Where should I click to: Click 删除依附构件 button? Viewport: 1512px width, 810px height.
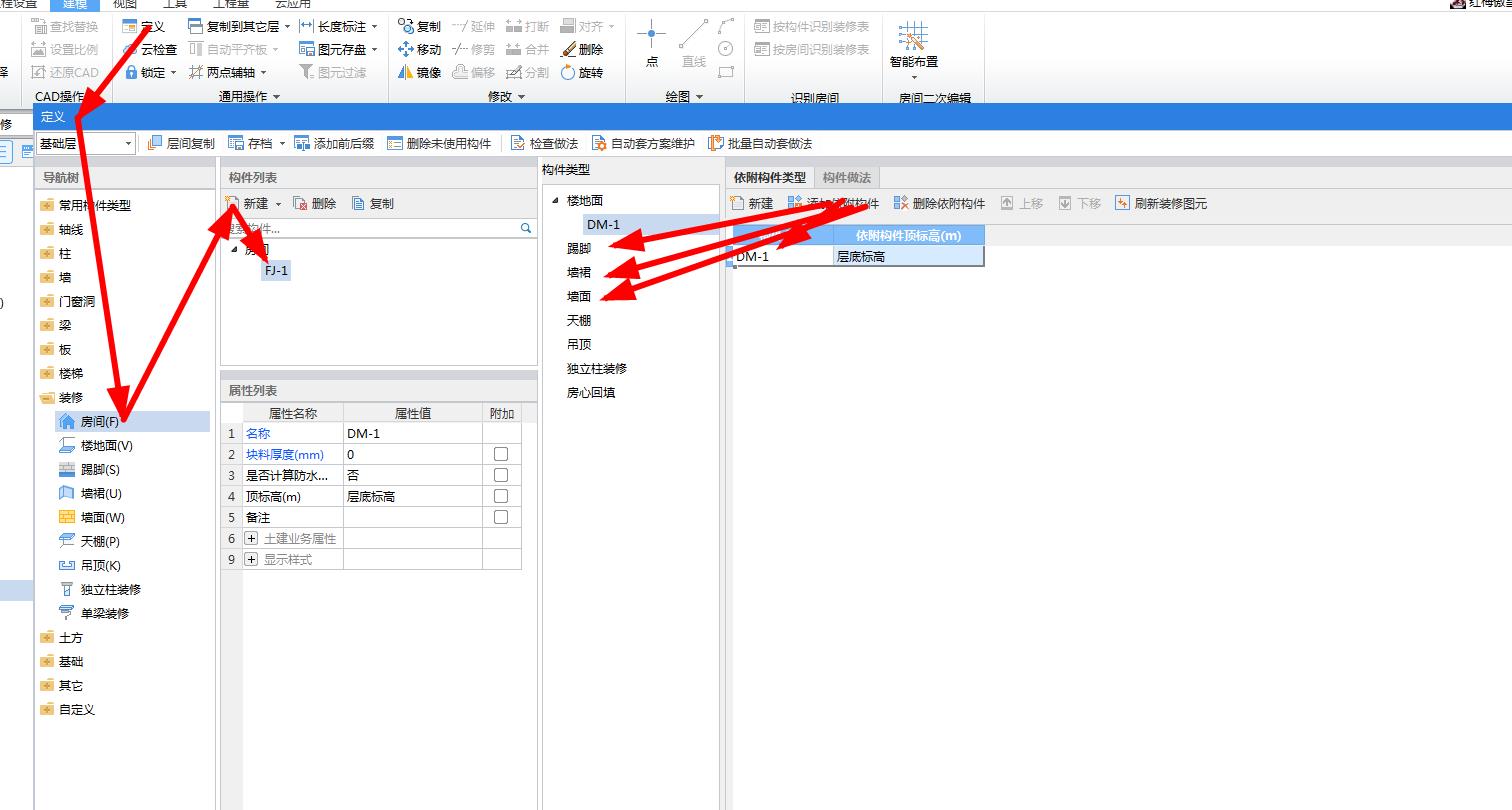click(x=940, y=203)
